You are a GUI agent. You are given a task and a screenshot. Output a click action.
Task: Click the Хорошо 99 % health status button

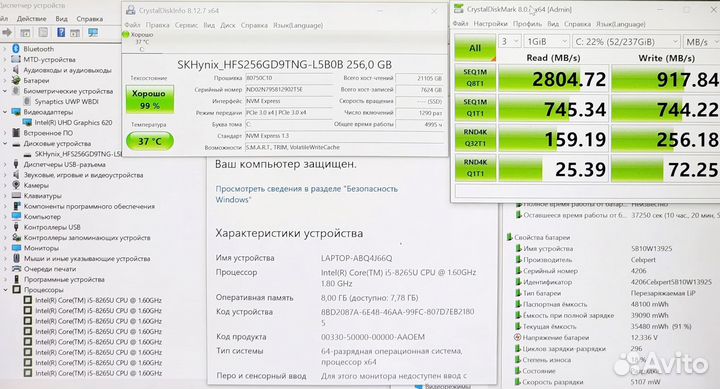150,99
